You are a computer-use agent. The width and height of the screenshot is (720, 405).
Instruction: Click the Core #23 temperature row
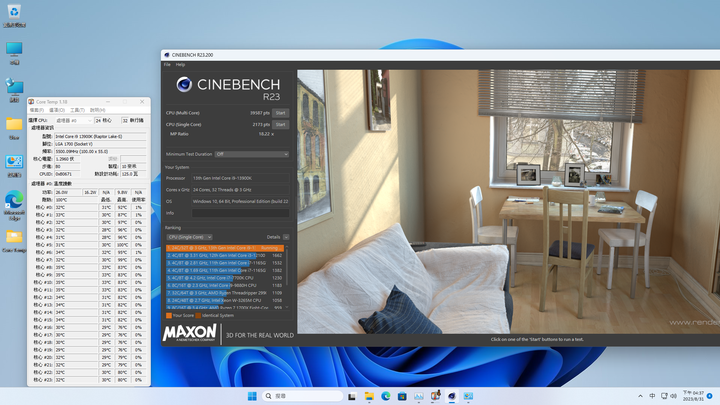point(90,380)
